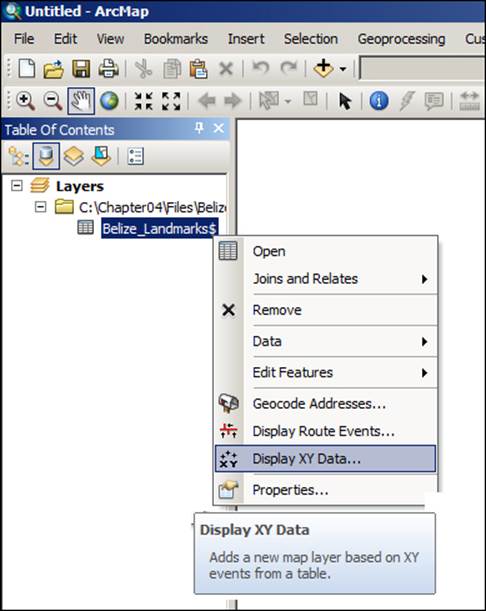Clear Selected Features icon
The width and height of the screenshot is (486, 611).
tap(310, 99)
